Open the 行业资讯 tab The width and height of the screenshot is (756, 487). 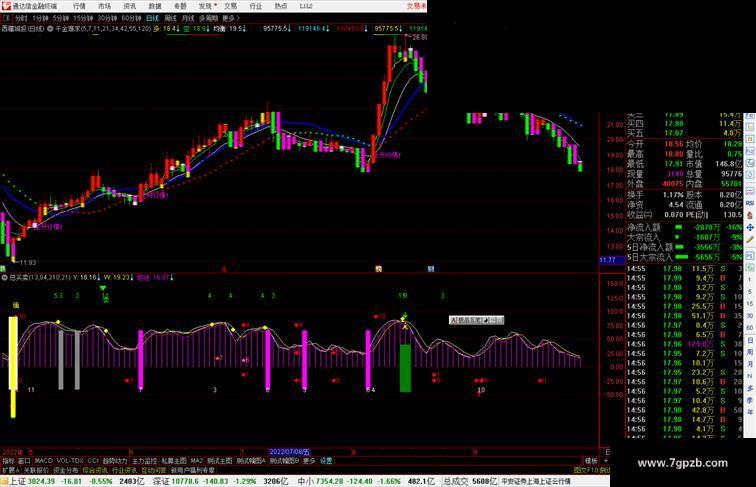click(x=124, y=470)
